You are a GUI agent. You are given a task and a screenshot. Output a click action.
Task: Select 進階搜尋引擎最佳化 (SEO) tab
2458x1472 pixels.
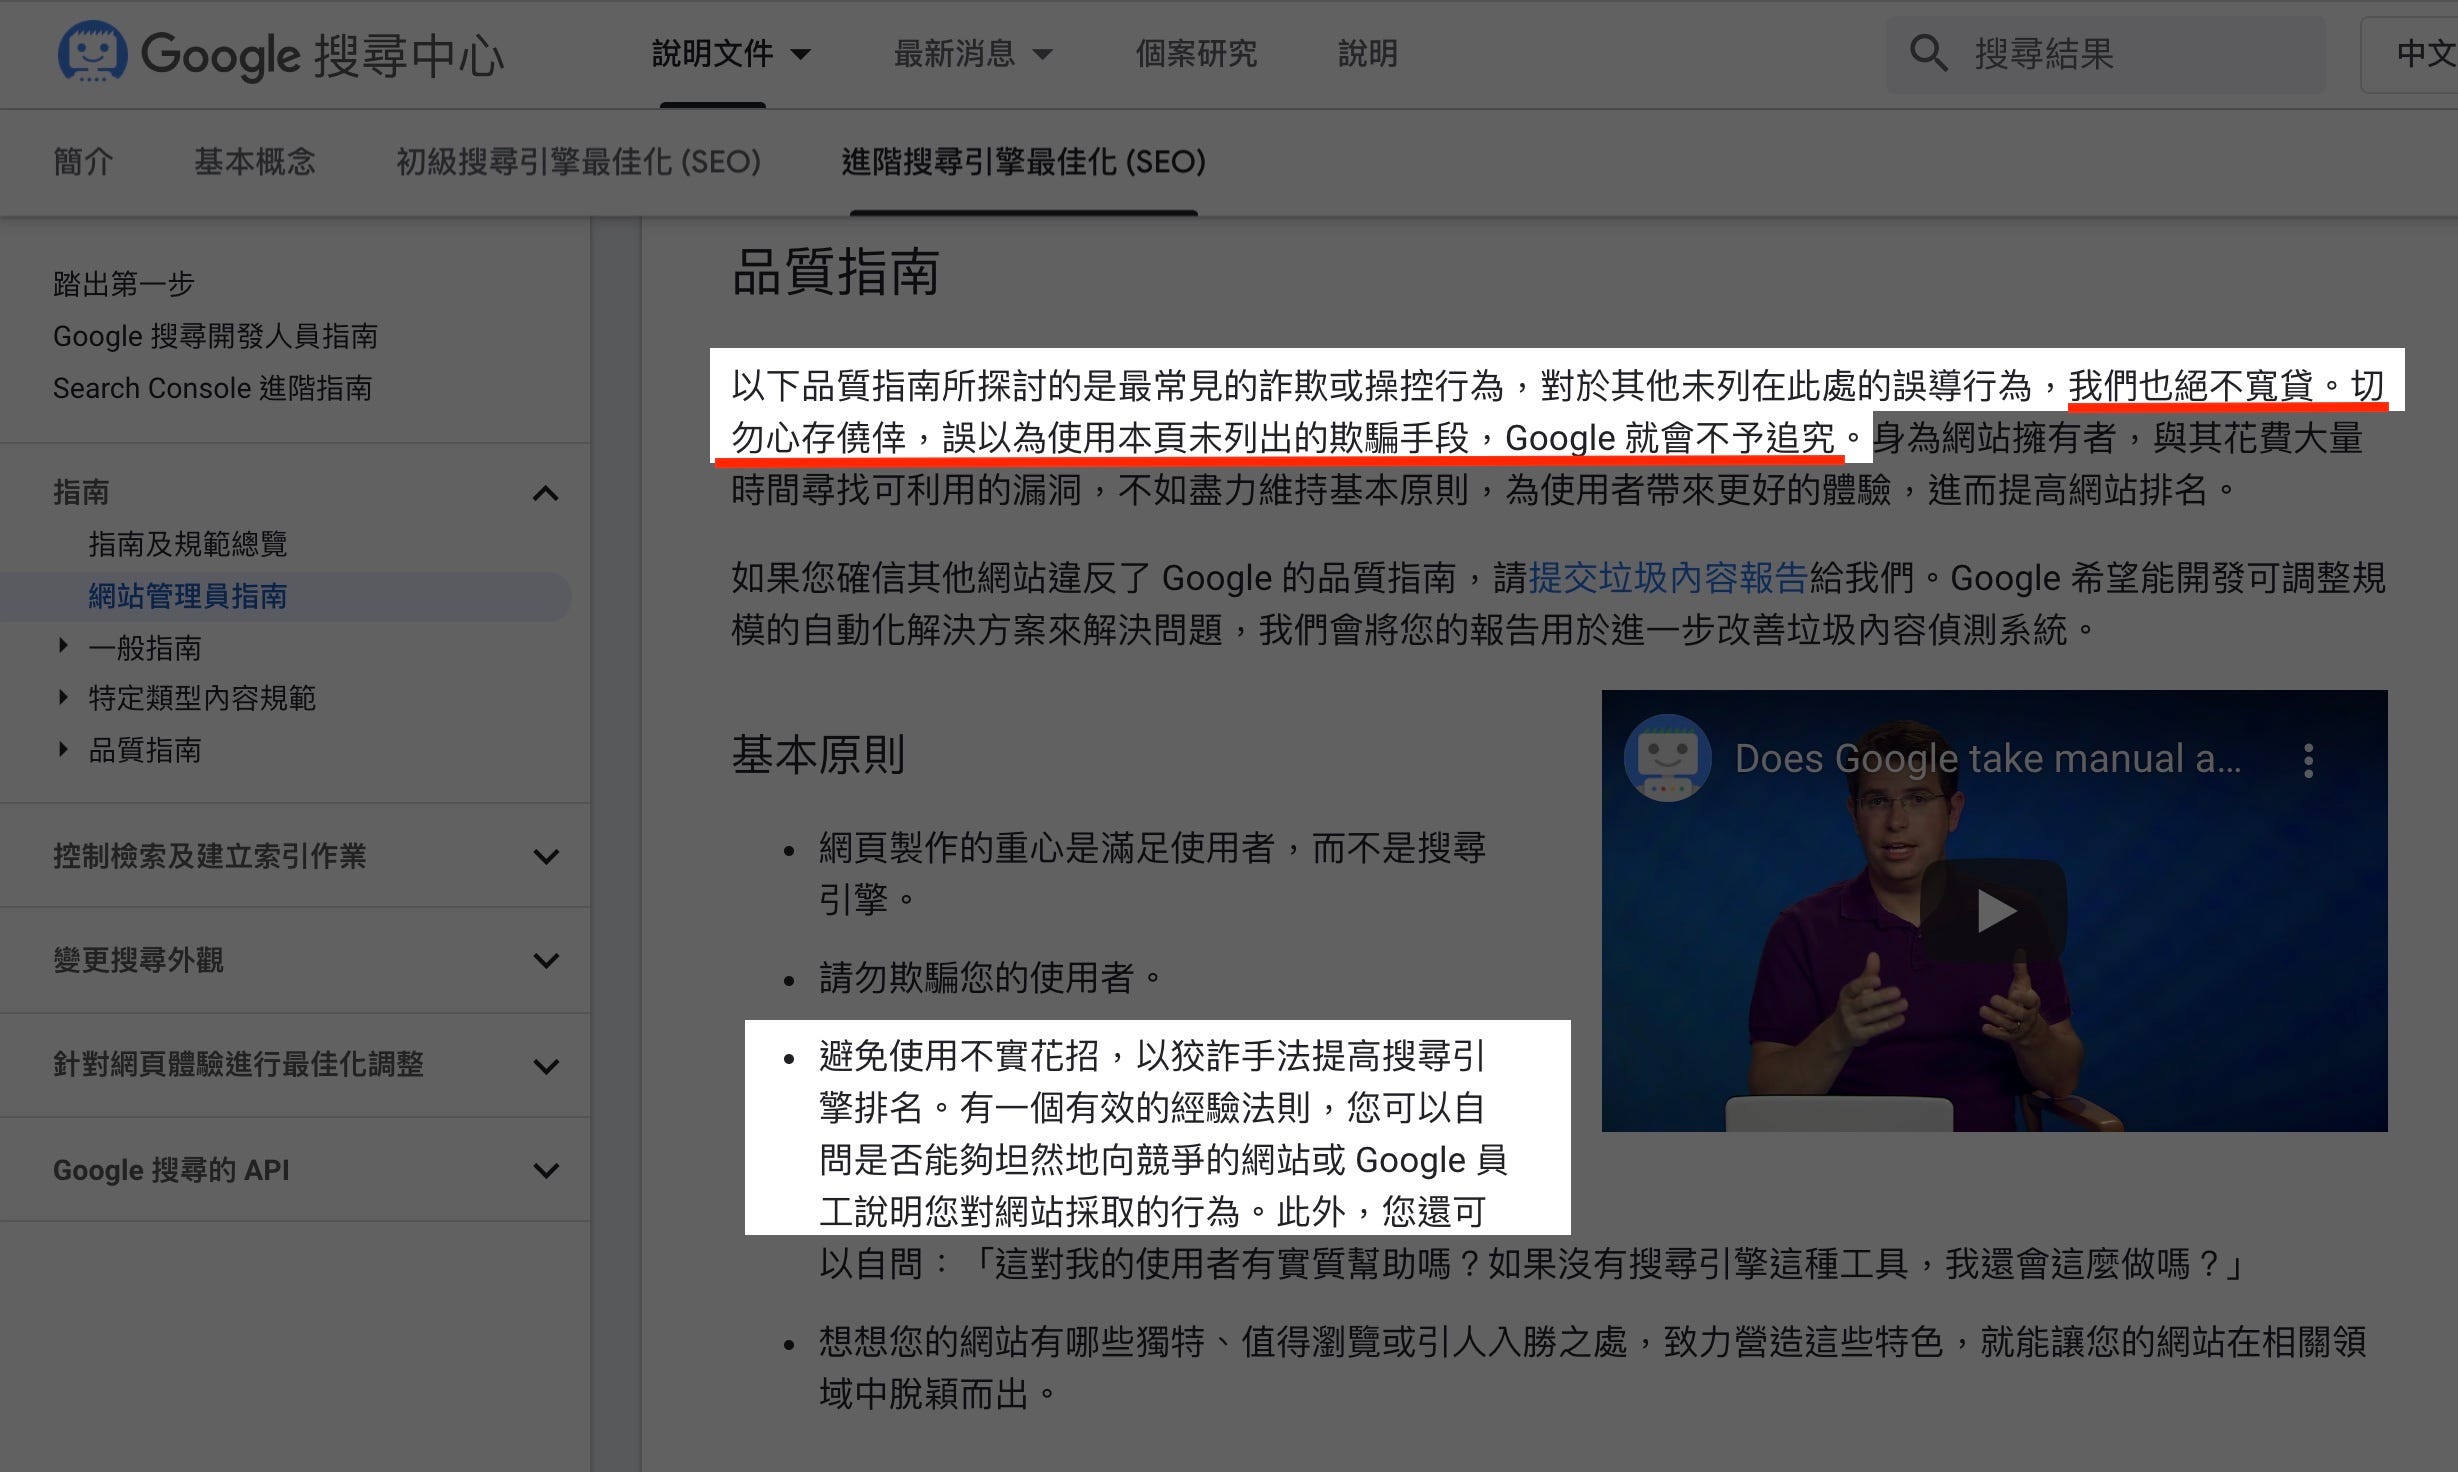click(x=1024, y=161)
